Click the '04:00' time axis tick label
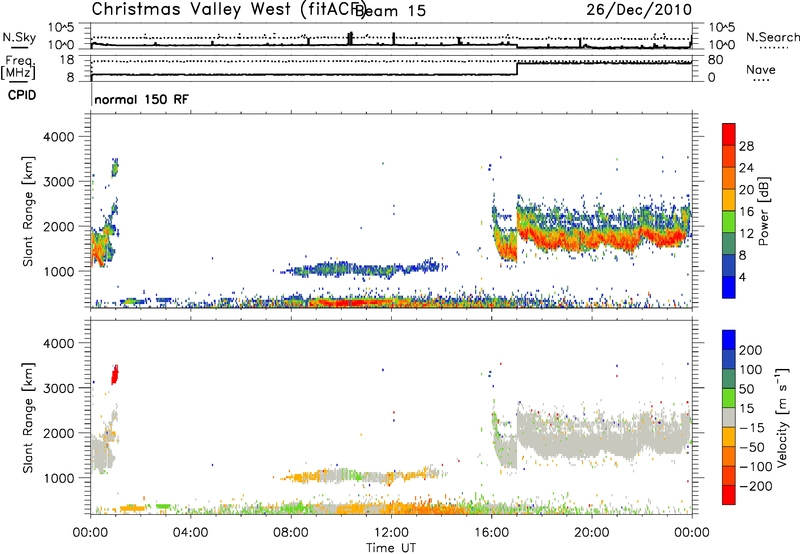This screenshot has width=800, height=554. point(190,533)
